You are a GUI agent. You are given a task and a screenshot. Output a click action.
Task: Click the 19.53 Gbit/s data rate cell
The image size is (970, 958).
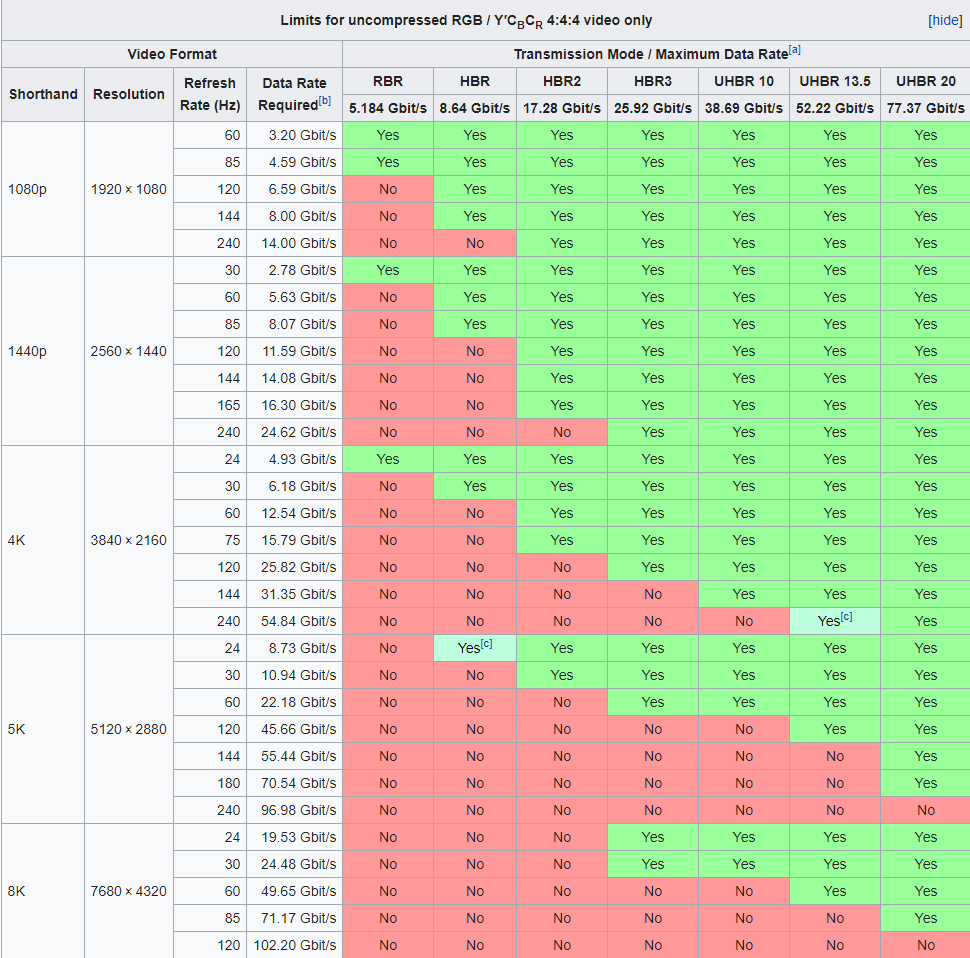[294, 837]
